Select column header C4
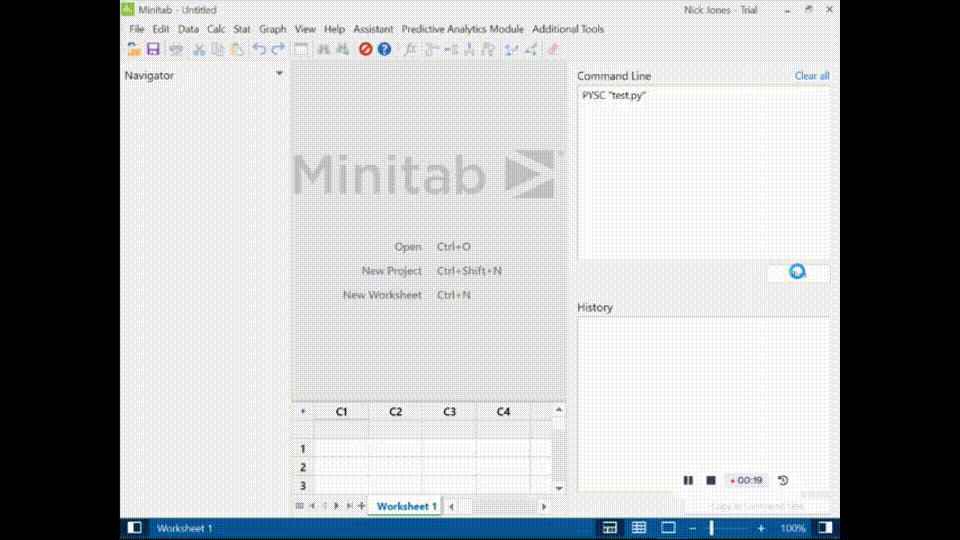This screenshot has height=540, width=960. point(503,412)
